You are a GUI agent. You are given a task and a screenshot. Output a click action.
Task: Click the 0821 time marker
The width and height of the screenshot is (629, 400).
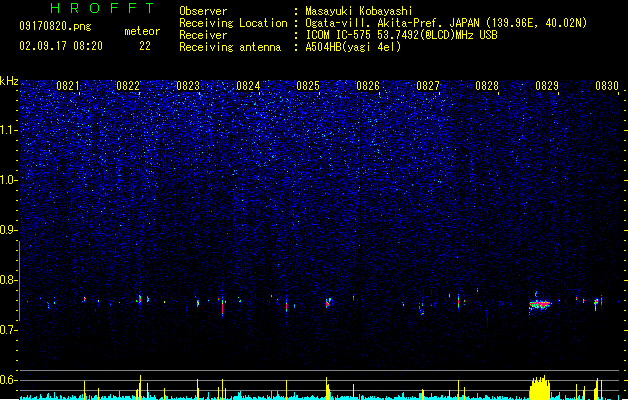[67, 86]
